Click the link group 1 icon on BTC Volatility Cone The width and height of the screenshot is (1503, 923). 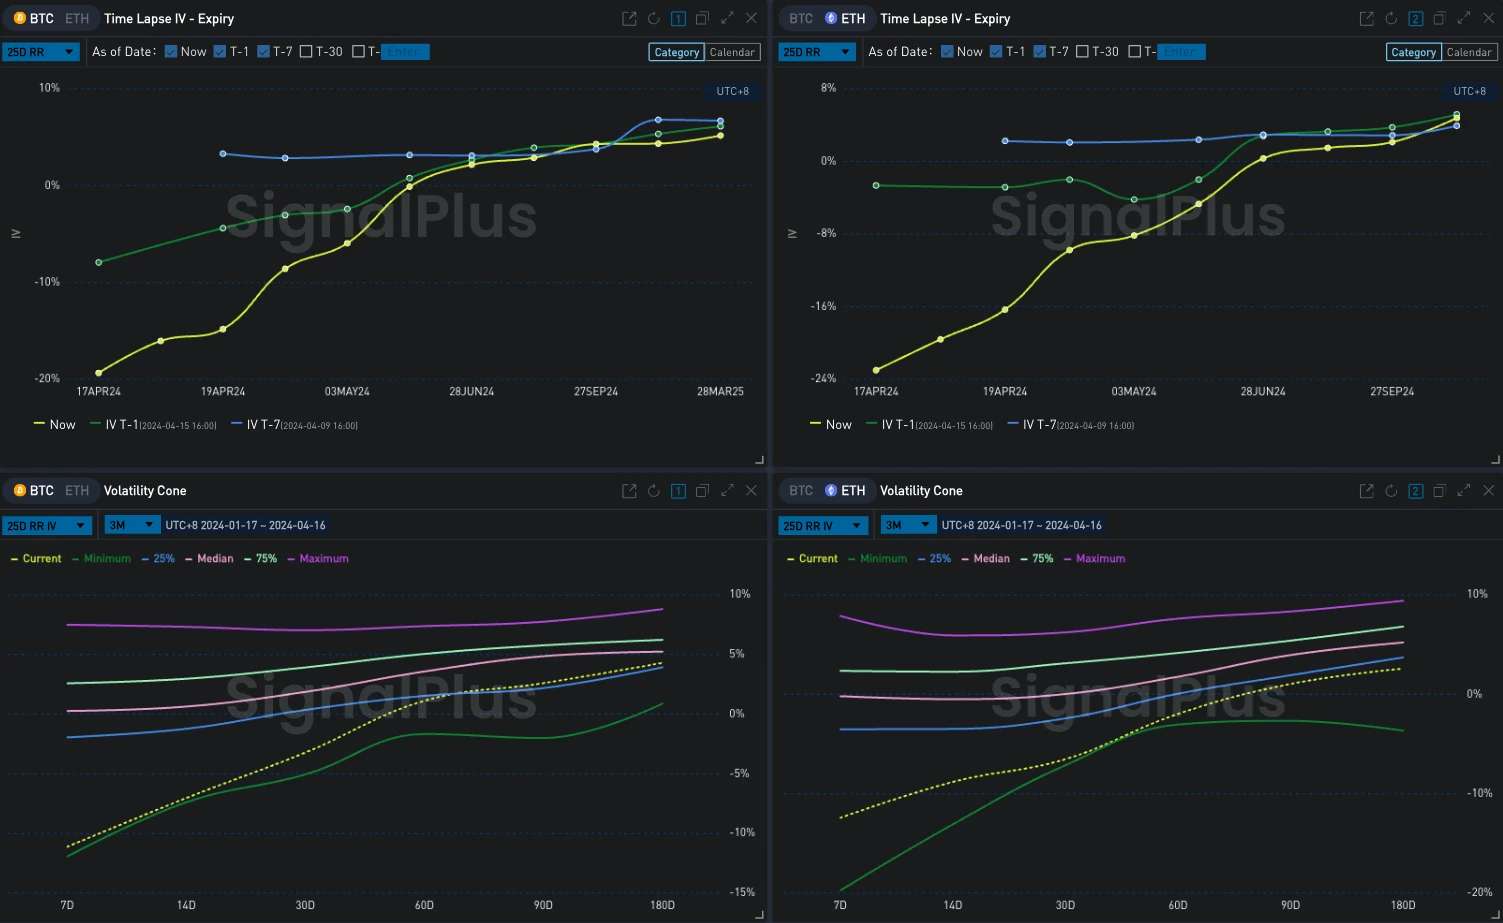click(x=678, y=491)
